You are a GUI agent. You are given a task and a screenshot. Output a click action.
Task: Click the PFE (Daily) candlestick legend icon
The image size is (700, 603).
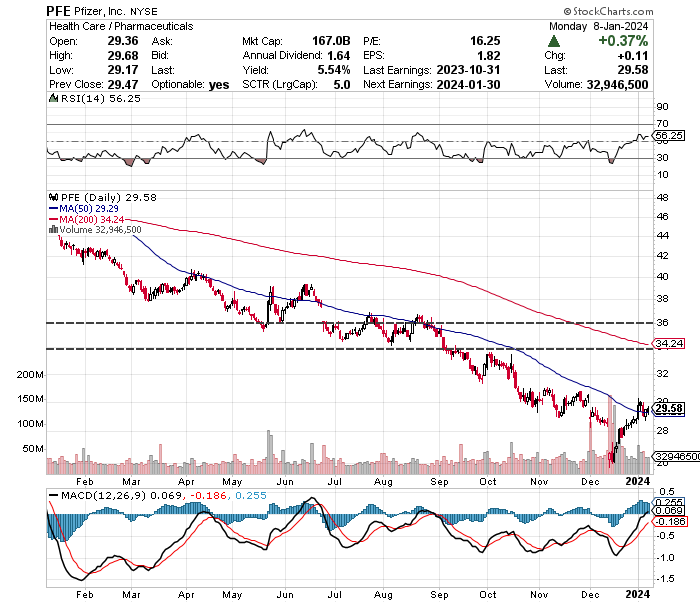[52, 197]
